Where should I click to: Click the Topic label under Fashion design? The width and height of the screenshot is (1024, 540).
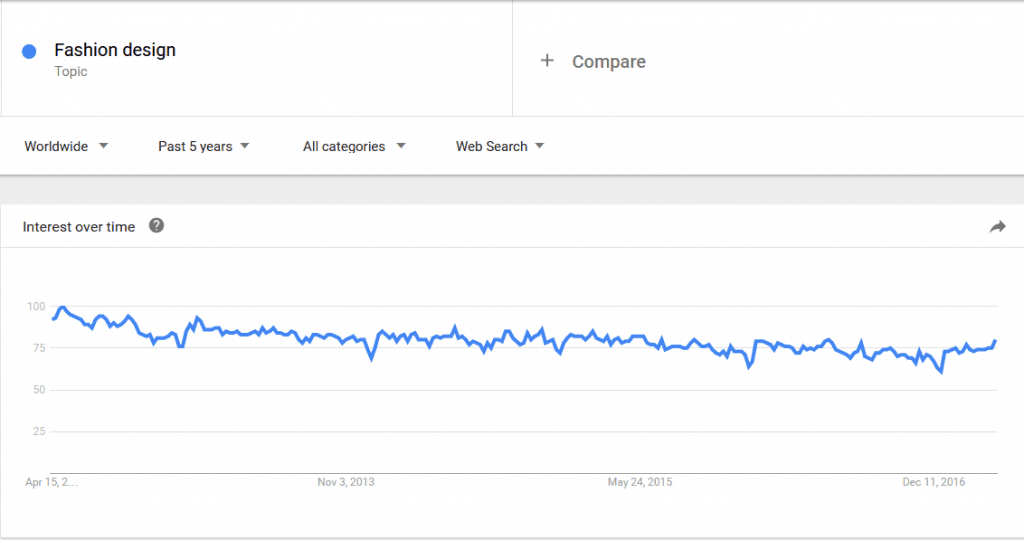[x=71, y=71]
